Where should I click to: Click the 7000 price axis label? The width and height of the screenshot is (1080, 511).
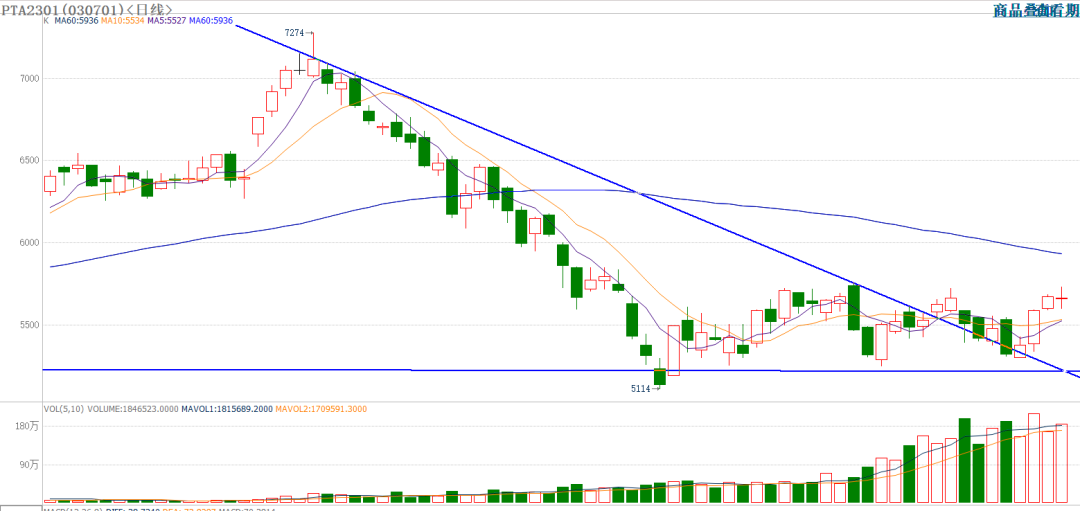coord(28,79)
